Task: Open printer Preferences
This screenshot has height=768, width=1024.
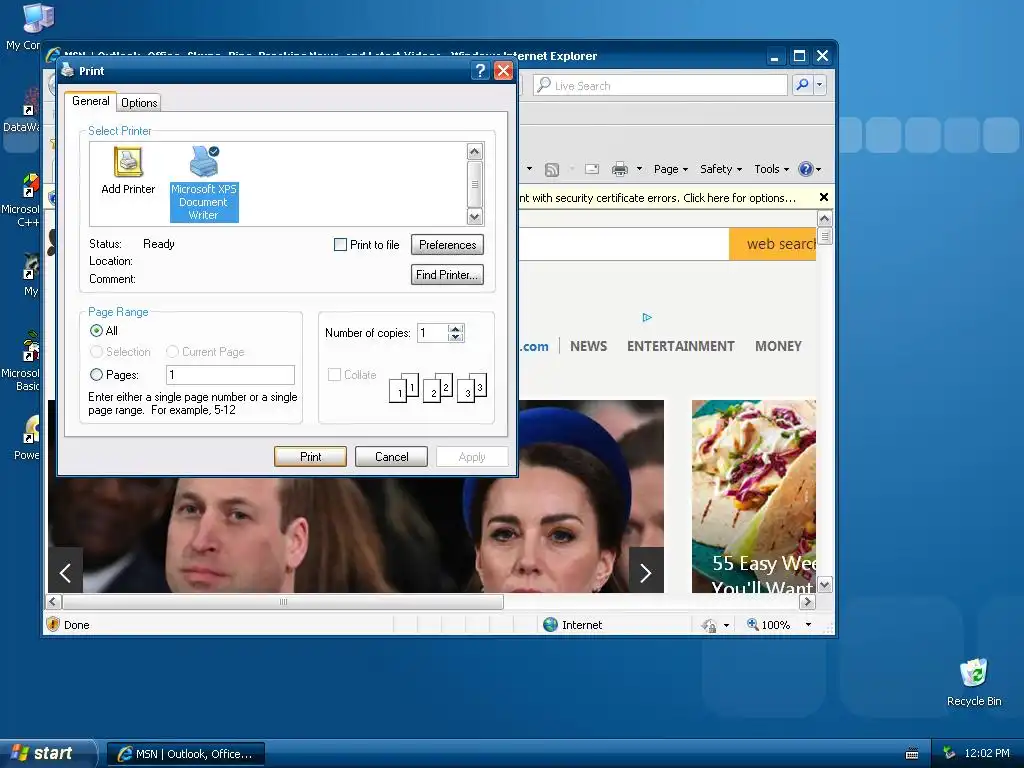Action: tap(447, 245)
